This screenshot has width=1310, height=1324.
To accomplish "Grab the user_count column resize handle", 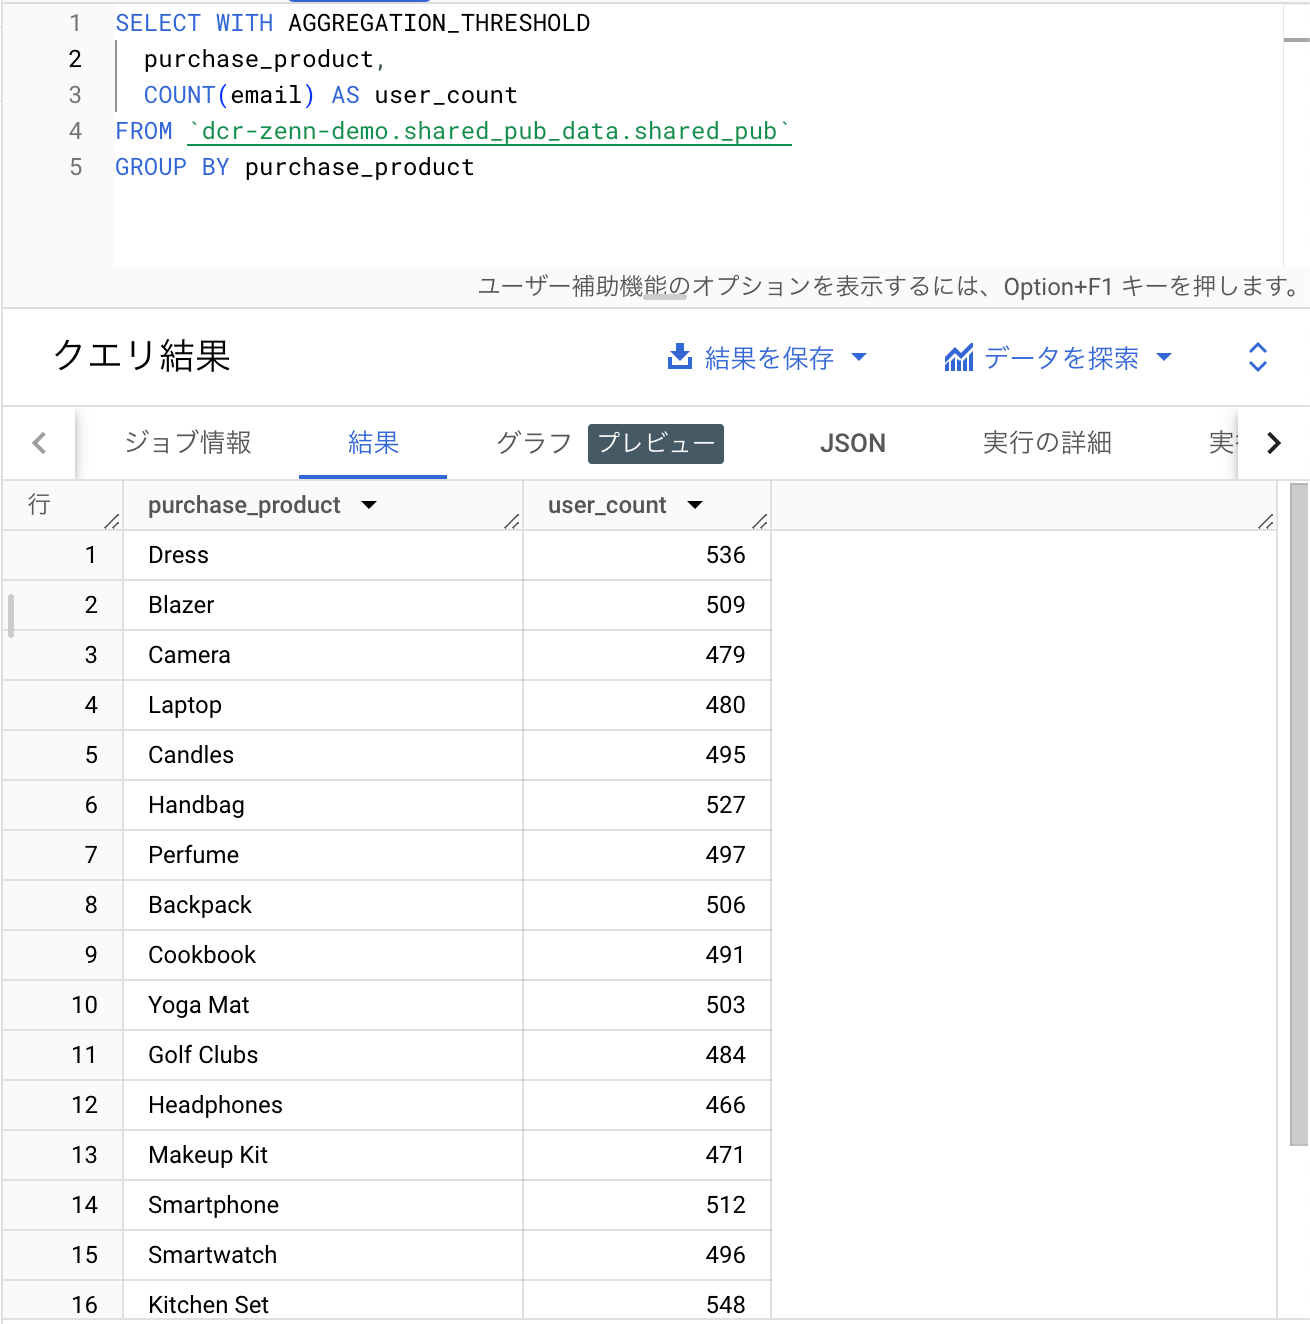I will (x=760, y=521).
